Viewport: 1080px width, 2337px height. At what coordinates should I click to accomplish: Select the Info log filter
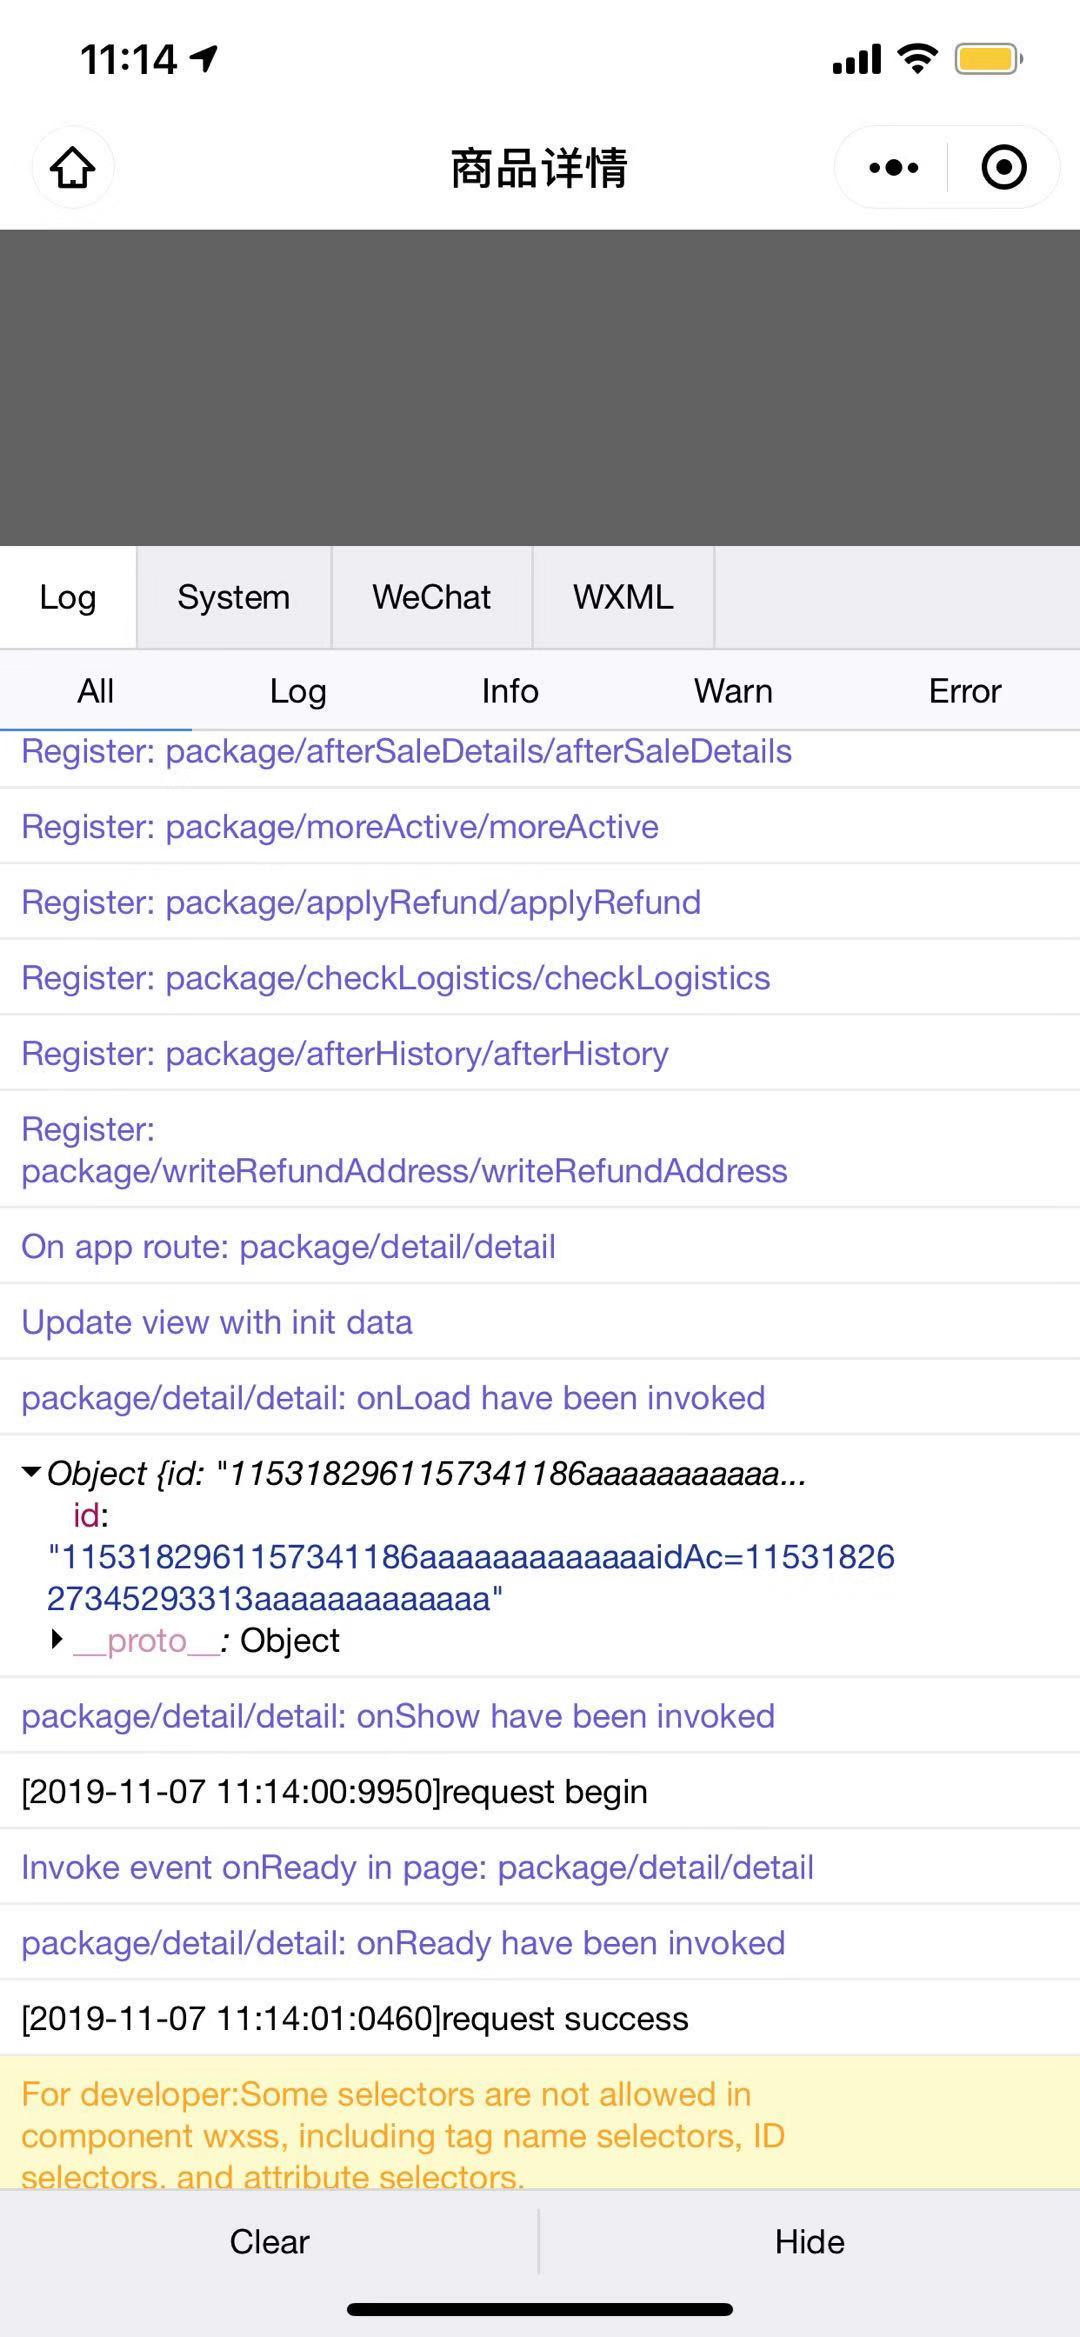tap(509, 691)
